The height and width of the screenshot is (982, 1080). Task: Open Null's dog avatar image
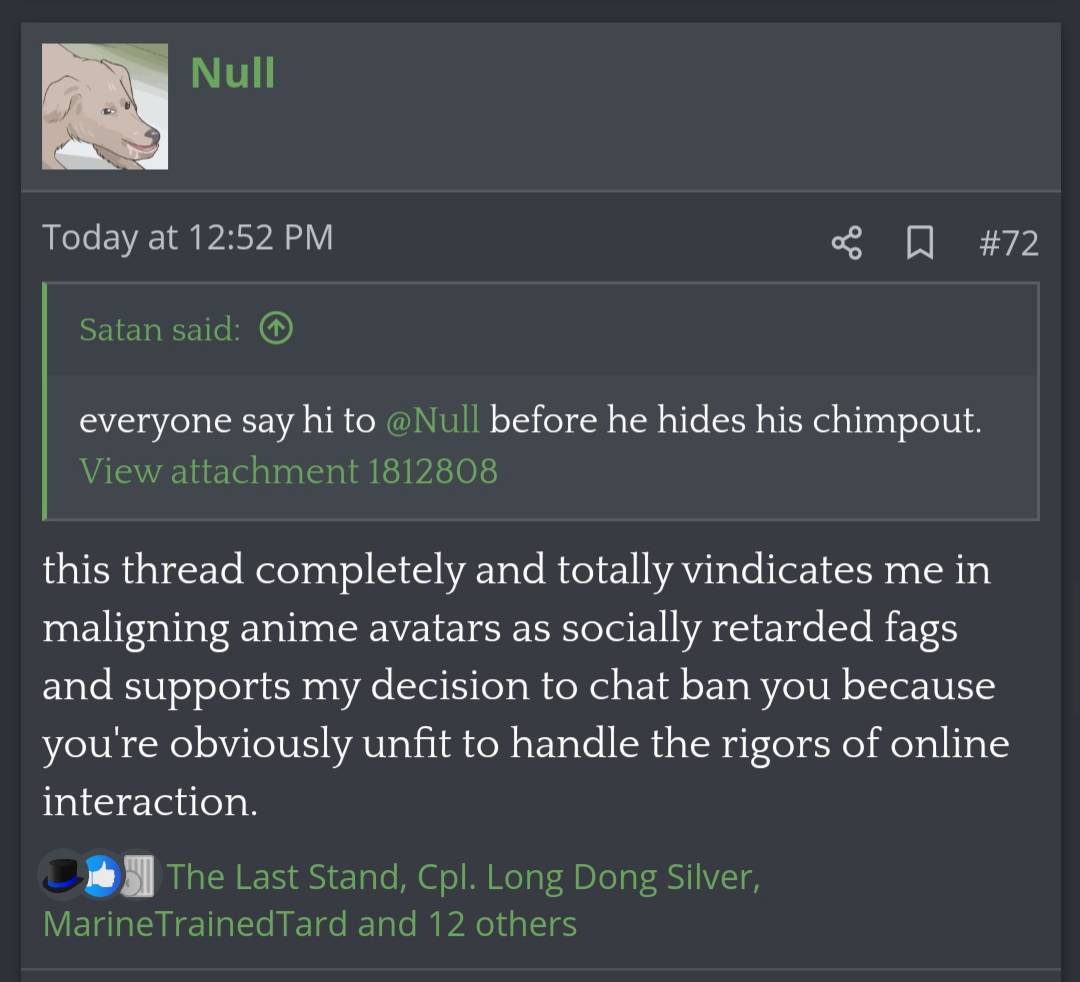click(x=105, y=106)
